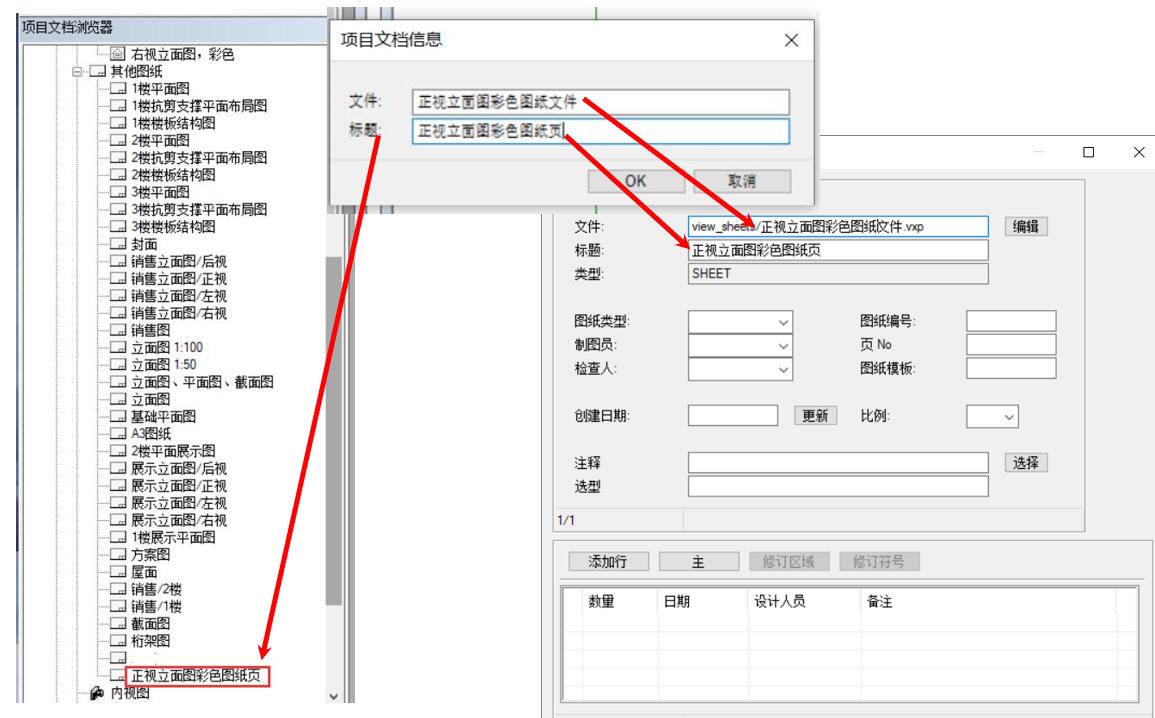Viewport: 1155px width, 718px height.
Task: Click the 图纸编号 input field
Action: [x=1011, y=321]
